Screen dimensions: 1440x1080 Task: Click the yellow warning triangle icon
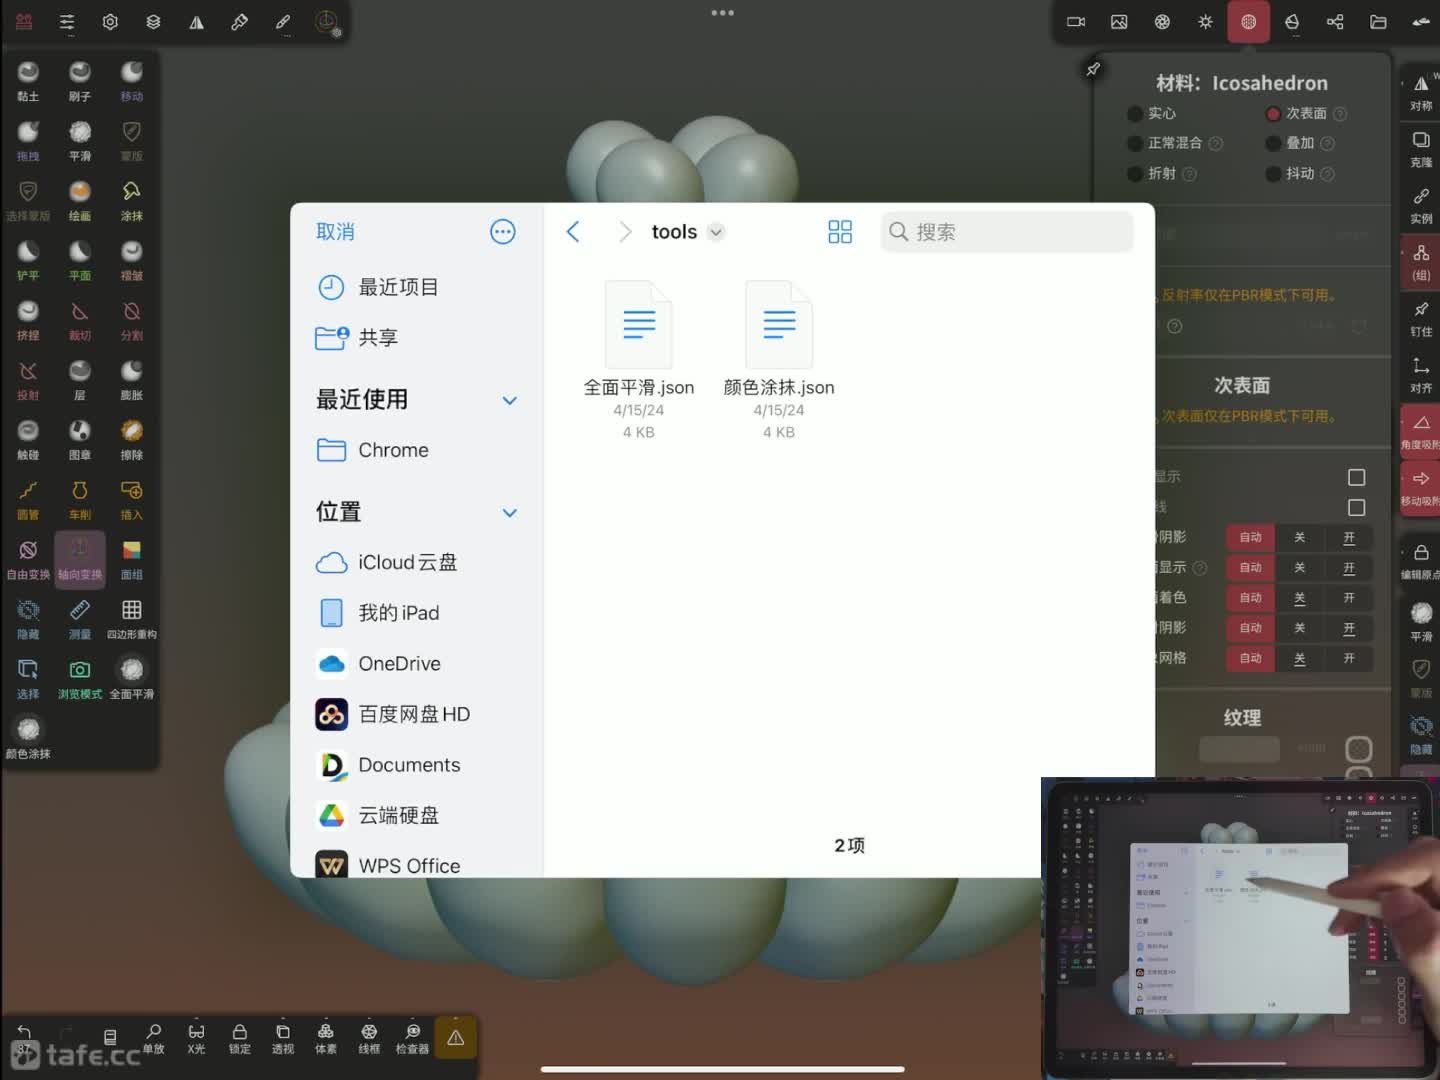(456, 1038)
